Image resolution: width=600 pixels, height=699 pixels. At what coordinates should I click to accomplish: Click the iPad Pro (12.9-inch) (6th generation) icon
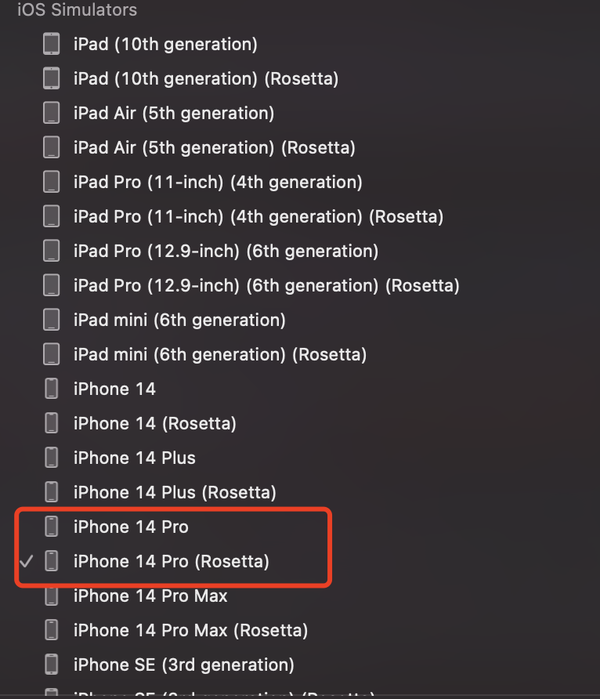(51, 251)
